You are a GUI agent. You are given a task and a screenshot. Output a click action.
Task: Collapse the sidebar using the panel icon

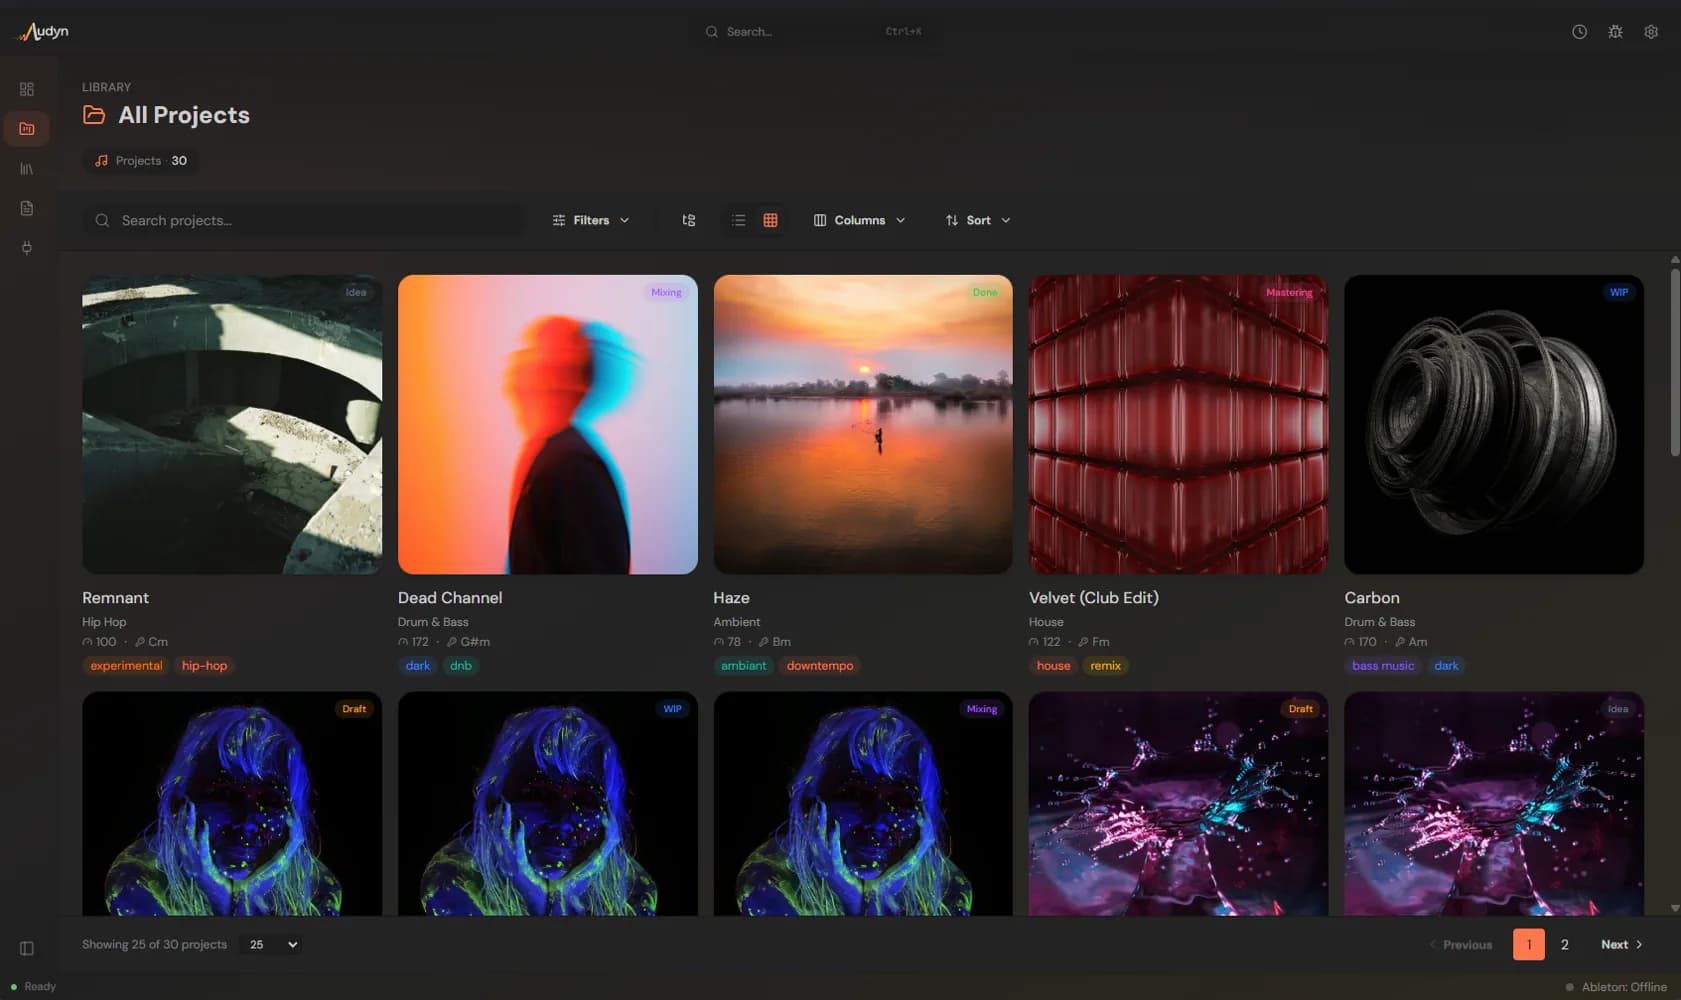coord(27,948)
